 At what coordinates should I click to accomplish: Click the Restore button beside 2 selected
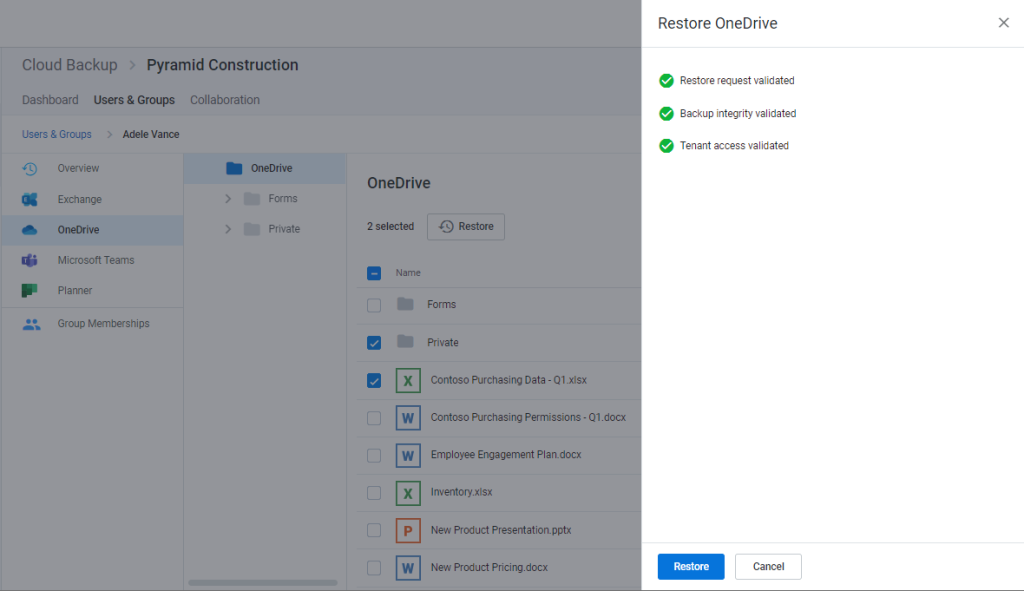point(466,227)
